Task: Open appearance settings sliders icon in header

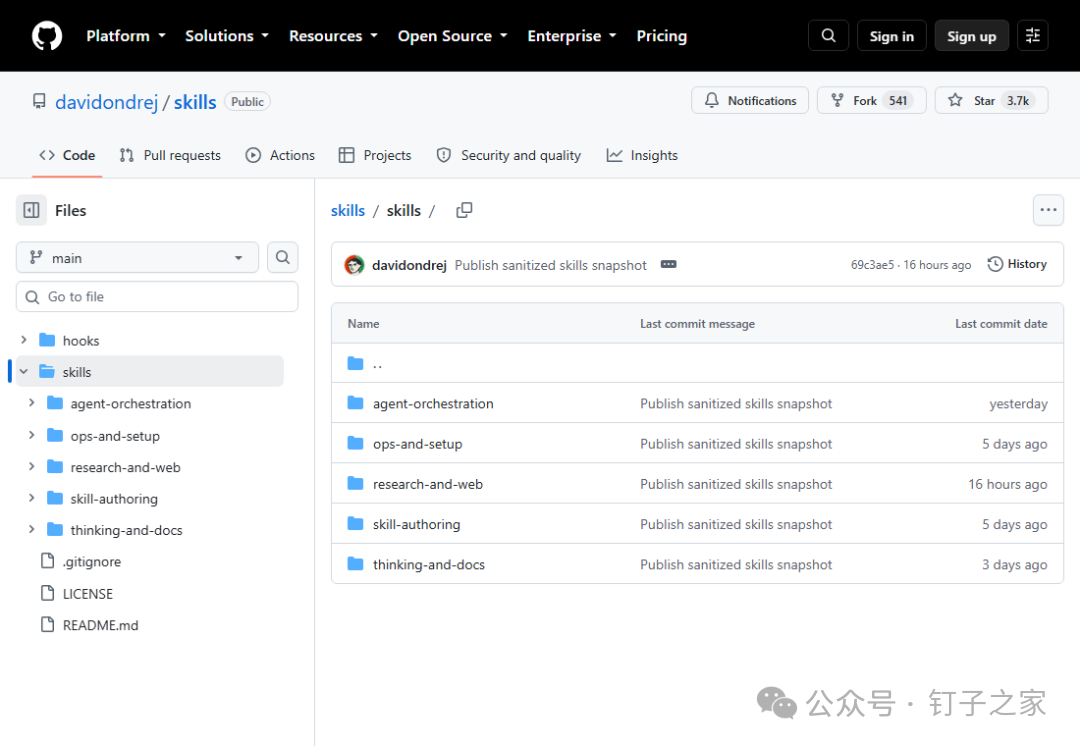Action: click(x=1032, y=36)
